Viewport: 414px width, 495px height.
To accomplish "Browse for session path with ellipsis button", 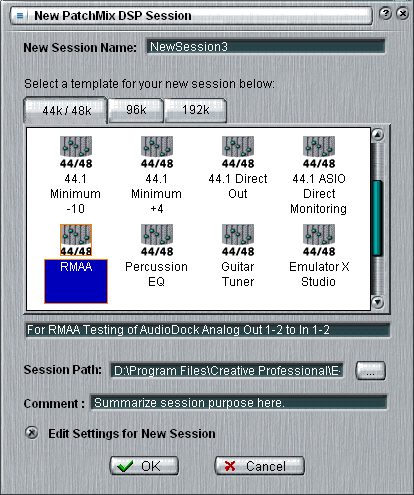I will tap(370, 371).
